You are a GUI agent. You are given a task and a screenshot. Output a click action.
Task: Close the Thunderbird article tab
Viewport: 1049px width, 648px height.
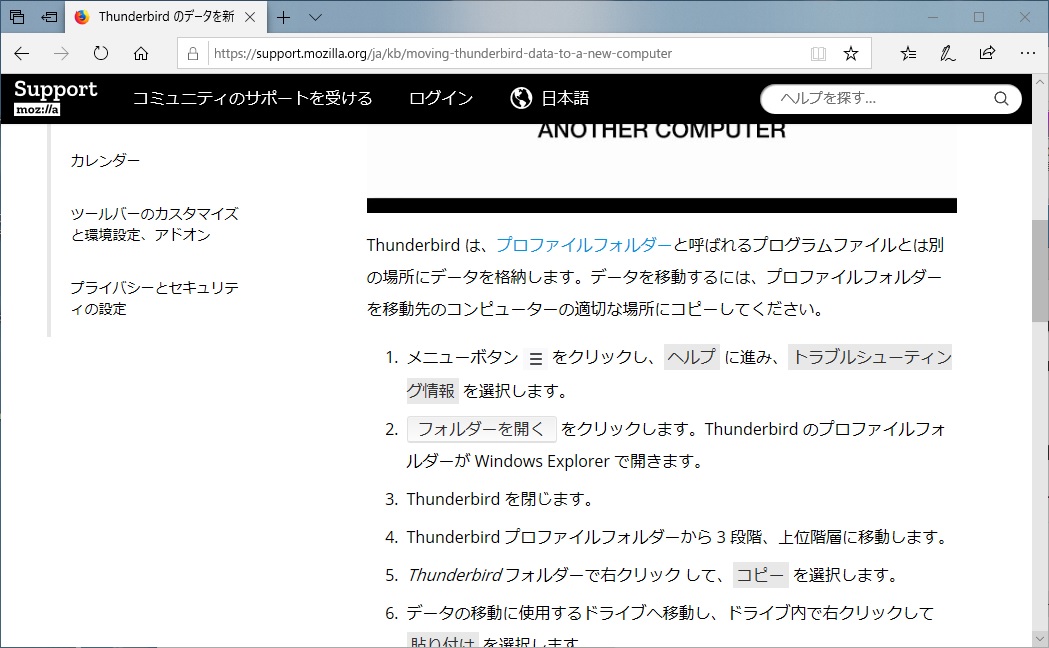click(250, 17)
